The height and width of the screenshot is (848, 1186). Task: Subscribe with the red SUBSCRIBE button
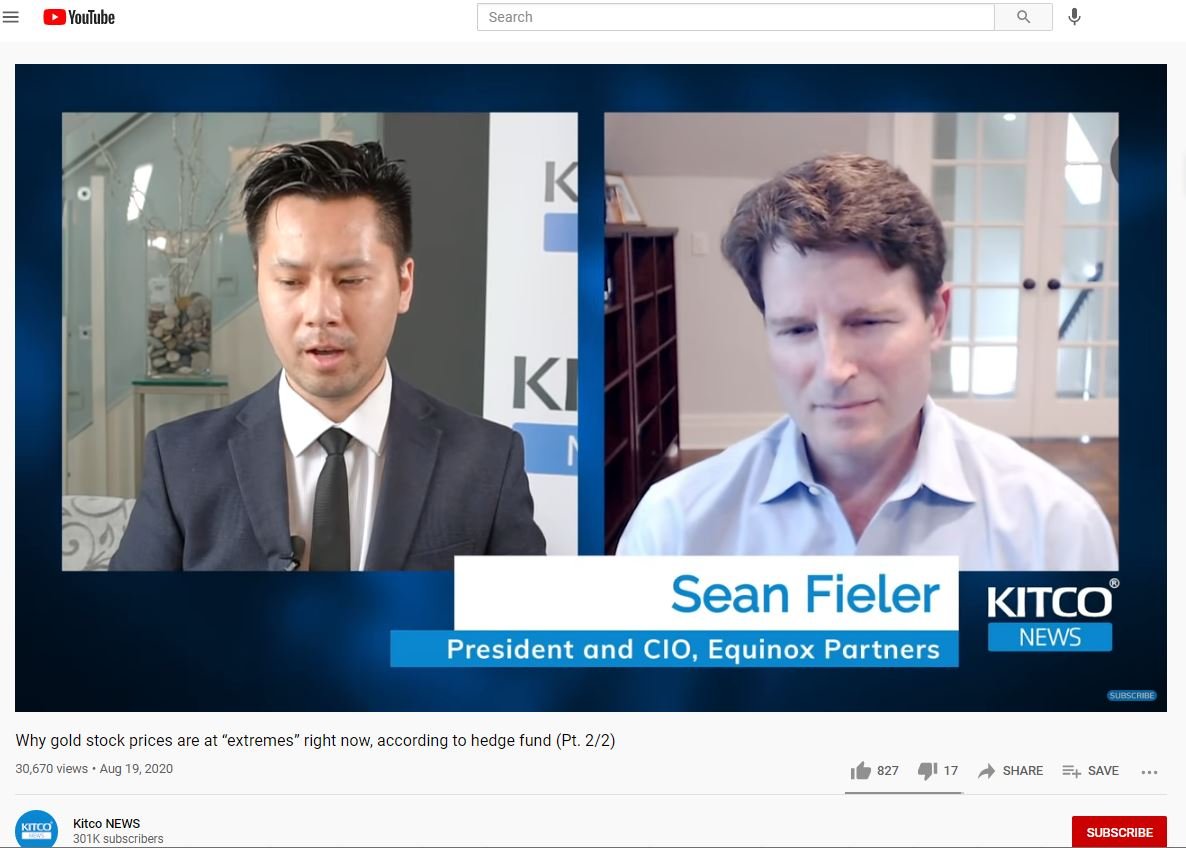pos(1119,832)
